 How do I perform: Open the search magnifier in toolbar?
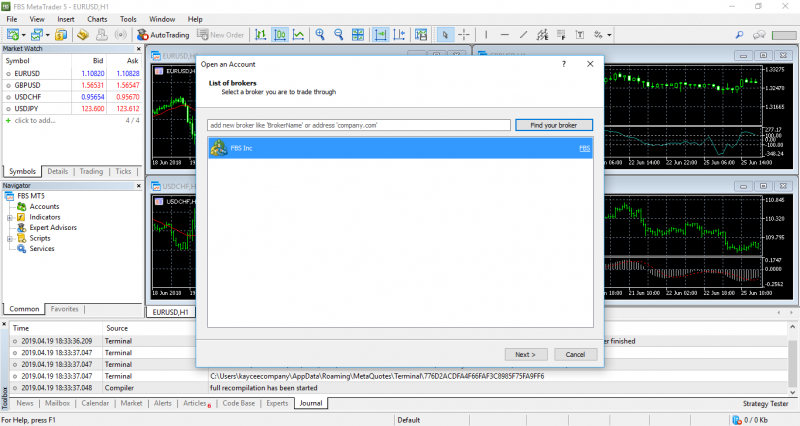click(x=739, y=35)
